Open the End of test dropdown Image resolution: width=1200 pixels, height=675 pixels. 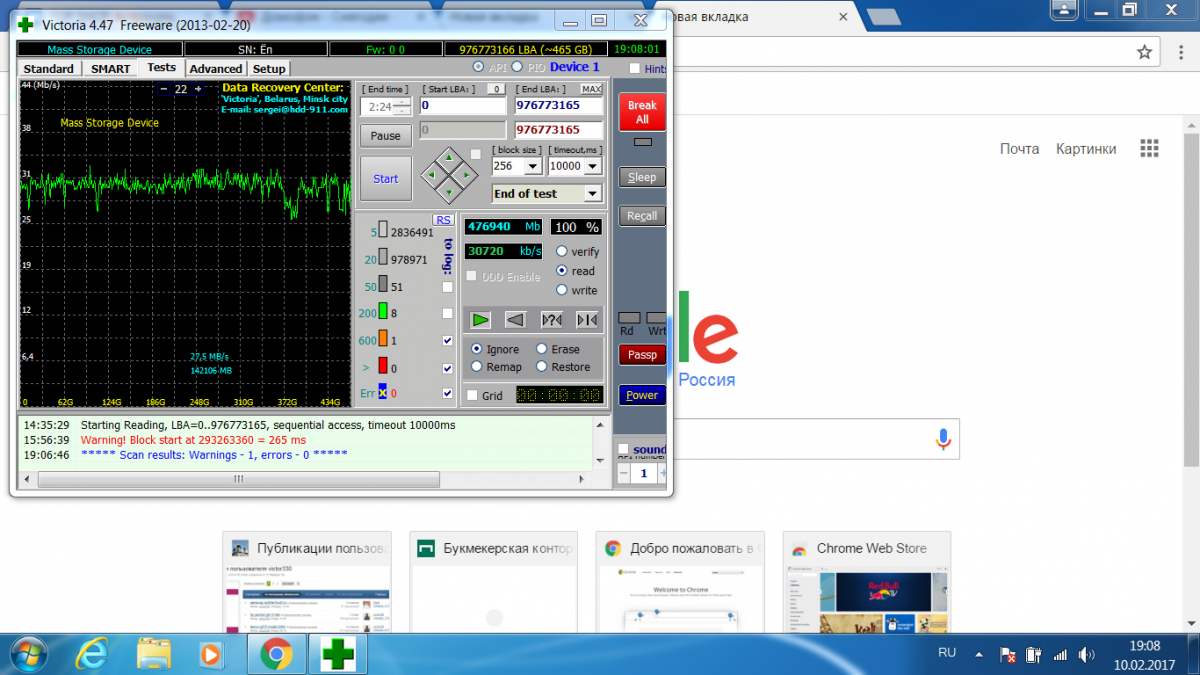point(592,194)
